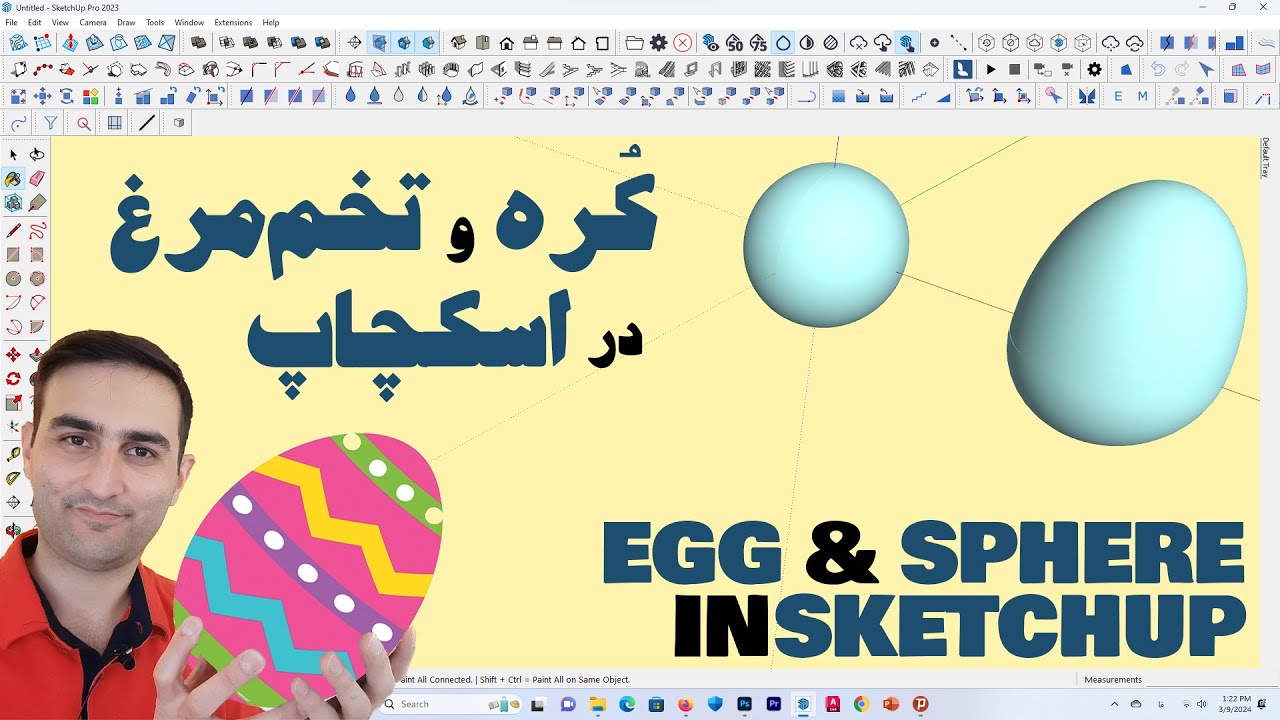Toggle the half-filled drop style

tap(807, 43)
